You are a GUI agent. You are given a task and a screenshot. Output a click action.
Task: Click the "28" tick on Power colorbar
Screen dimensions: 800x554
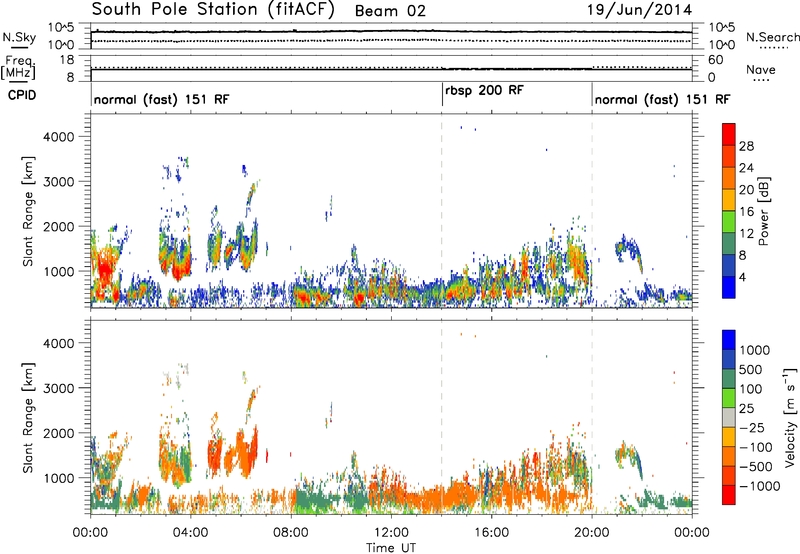[x=746, y=146]
